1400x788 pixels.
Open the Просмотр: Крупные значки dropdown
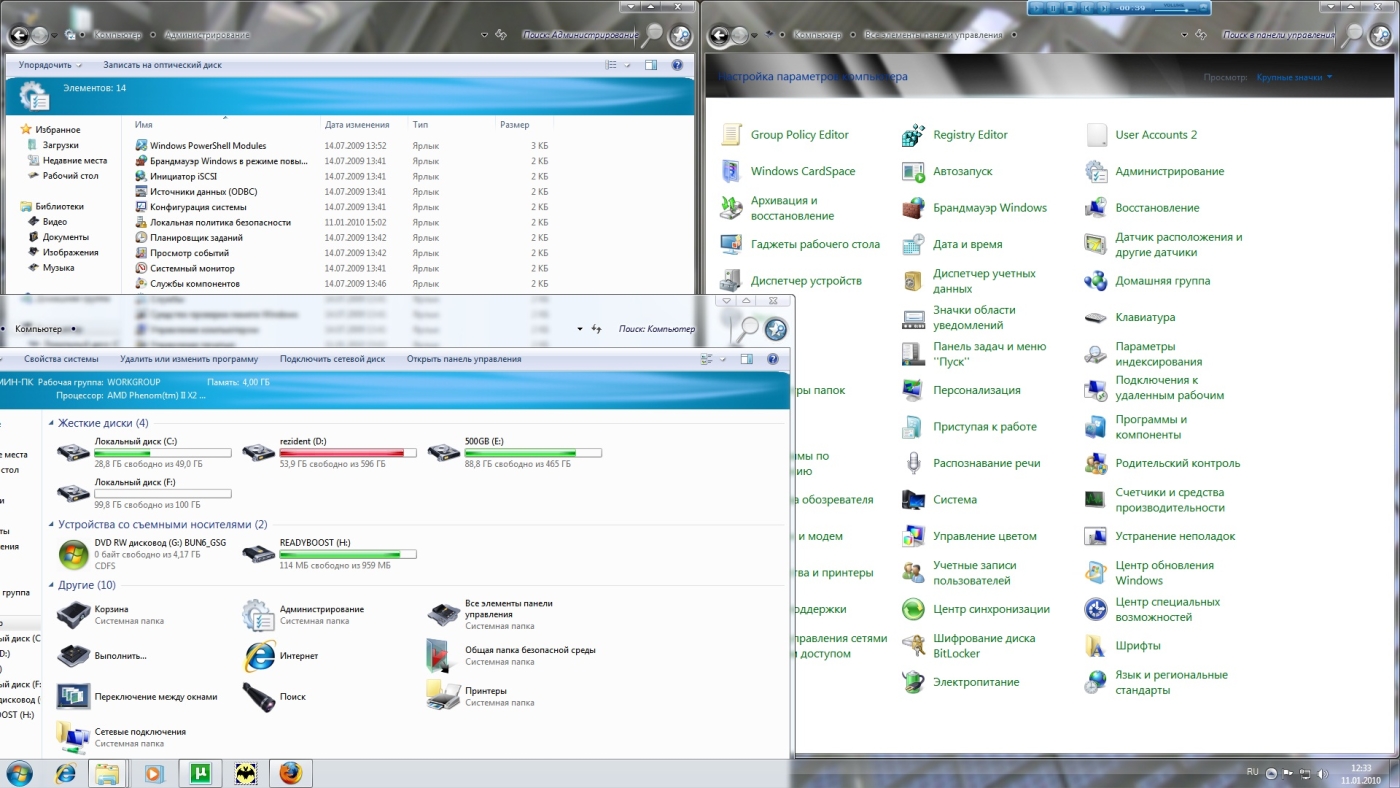coord(1294,77)
